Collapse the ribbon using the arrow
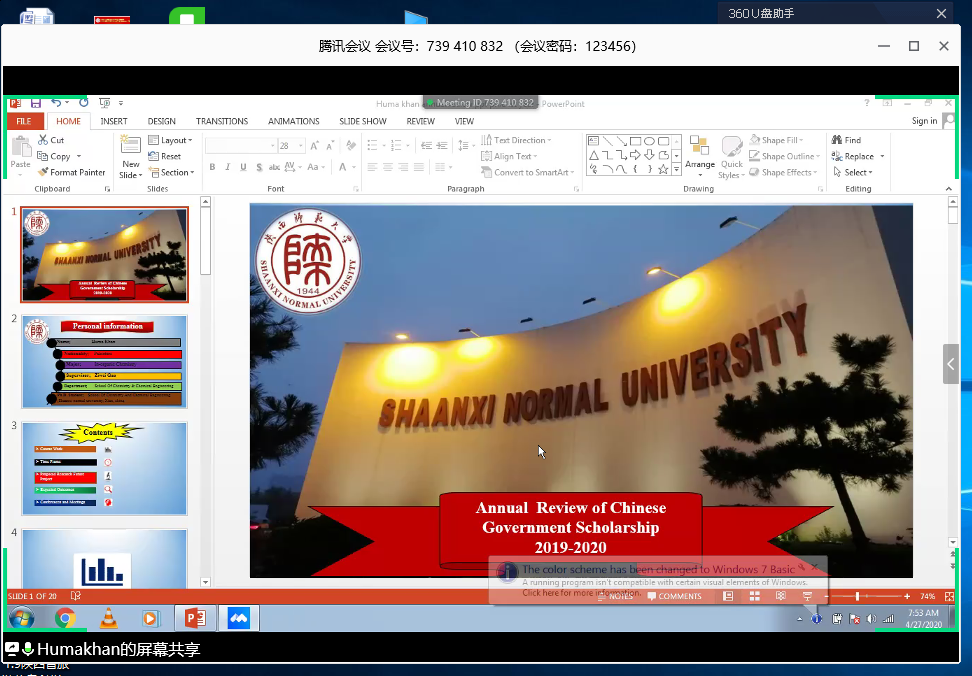972x676 pixels. point(949,188)
